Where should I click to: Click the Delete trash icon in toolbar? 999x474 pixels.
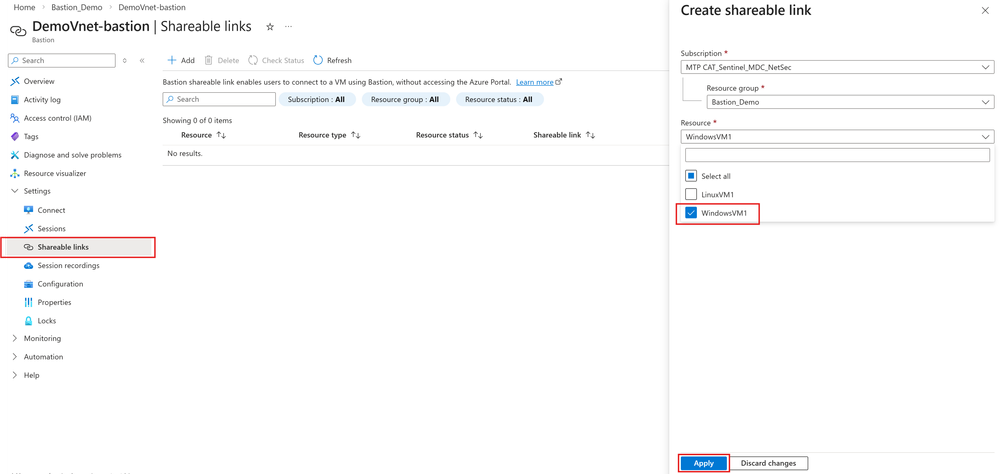[208, 61]
